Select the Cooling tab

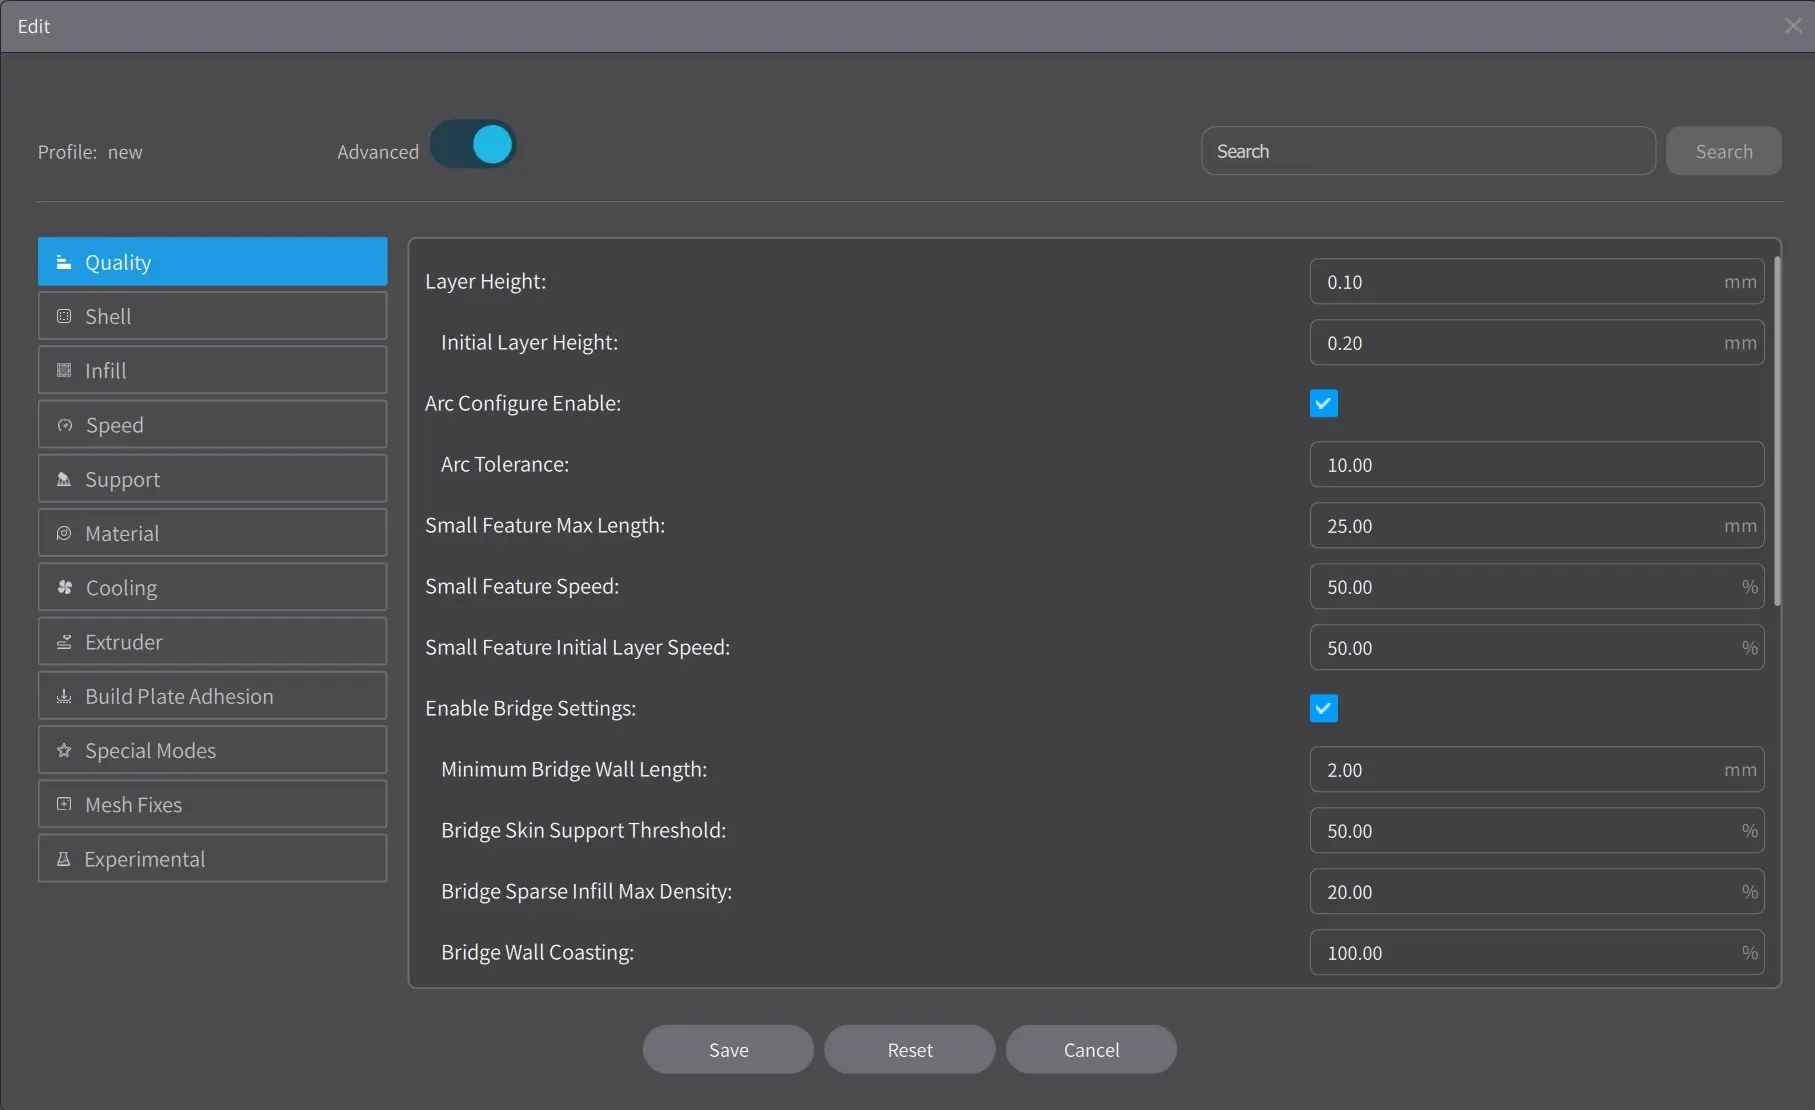click(212, 587)
